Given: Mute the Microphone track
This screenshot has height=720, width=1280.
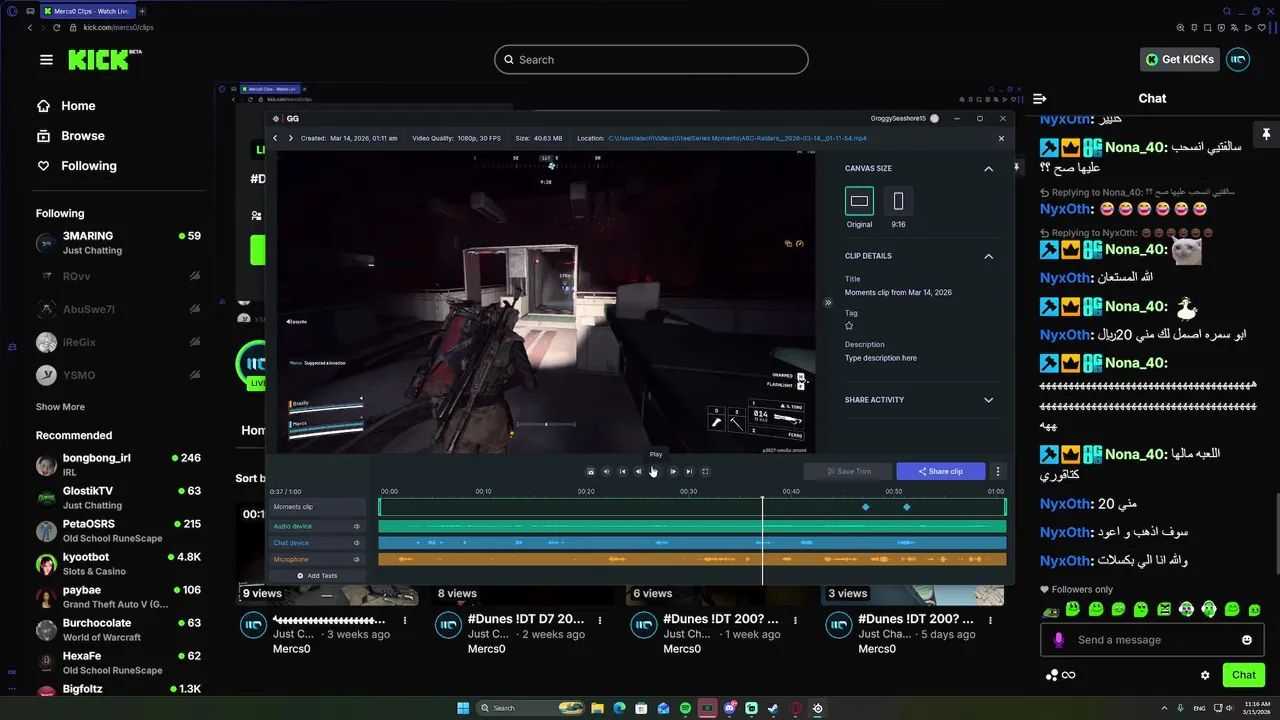Looking at the screenshot, I should (x=357, y=559).
